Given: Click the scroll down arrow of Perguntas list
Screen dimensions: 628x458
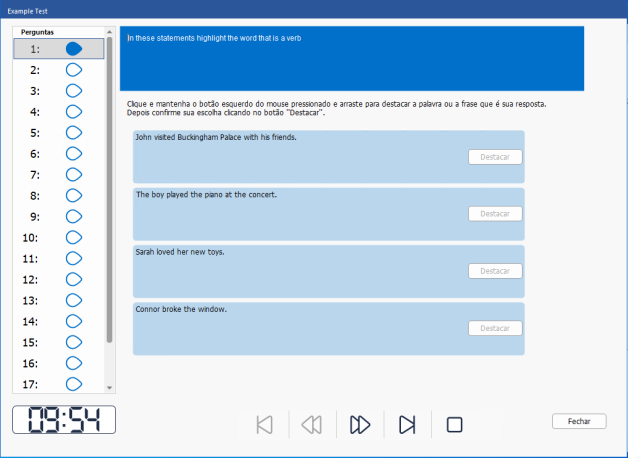Looking at the screenshot, I should point(109,388).
